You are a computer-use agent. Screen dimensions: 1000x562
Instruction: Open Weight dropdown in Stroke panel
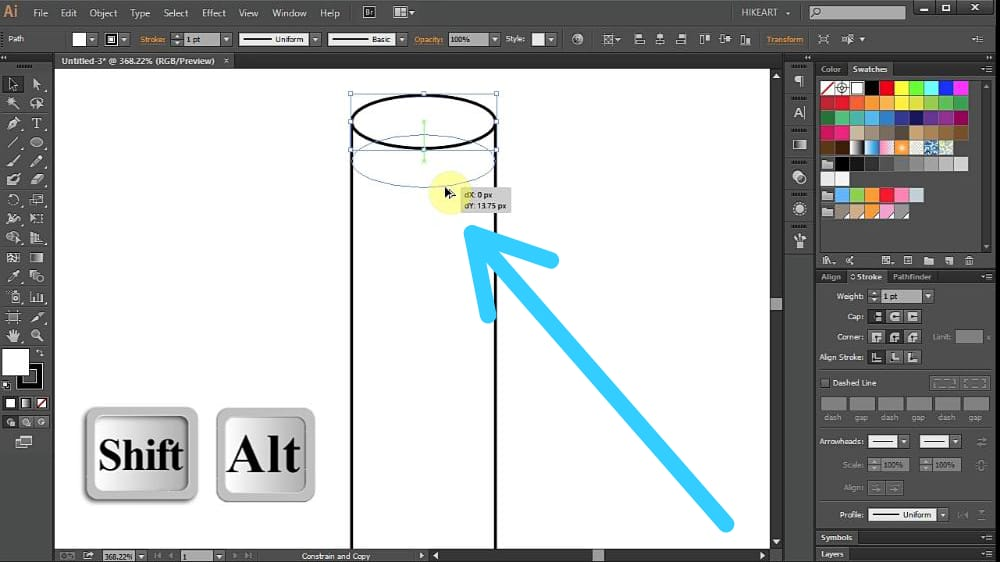click(928, 297)
